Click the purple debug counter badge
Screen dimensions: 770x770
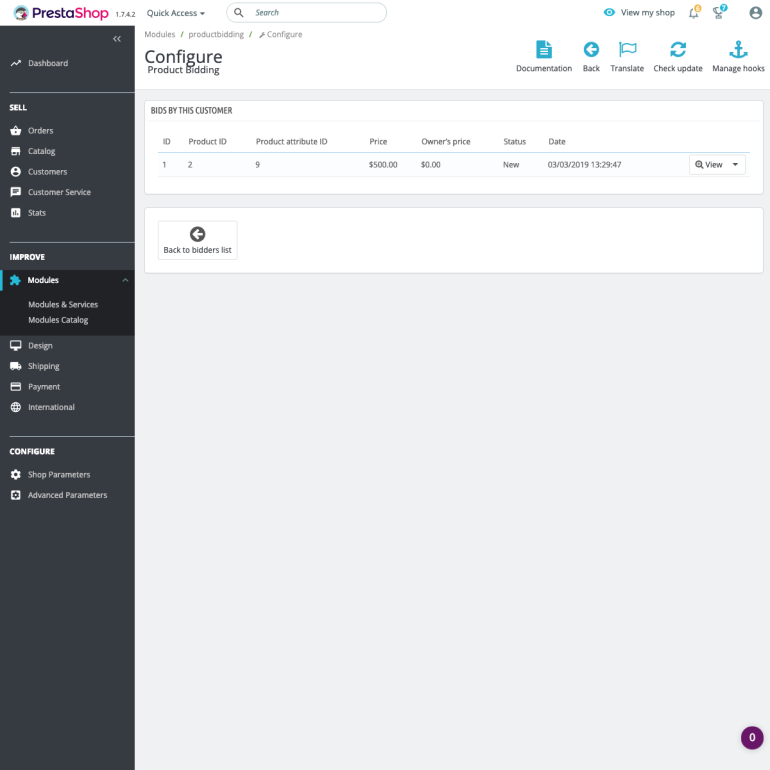click(752, 738)
